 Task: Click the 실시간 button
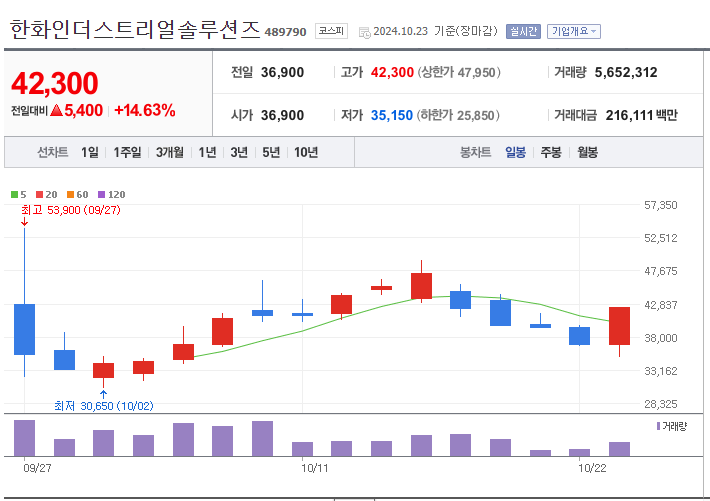523,31
